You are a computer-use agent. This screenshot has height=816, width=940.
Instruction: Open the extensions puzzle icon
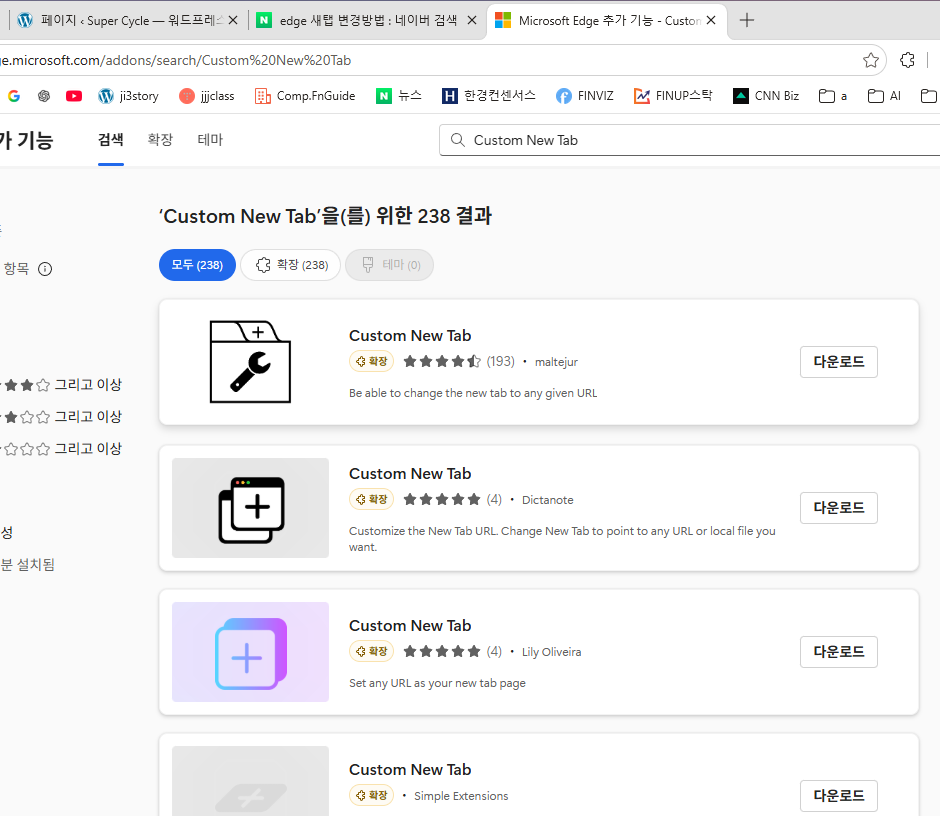point(908,60)
